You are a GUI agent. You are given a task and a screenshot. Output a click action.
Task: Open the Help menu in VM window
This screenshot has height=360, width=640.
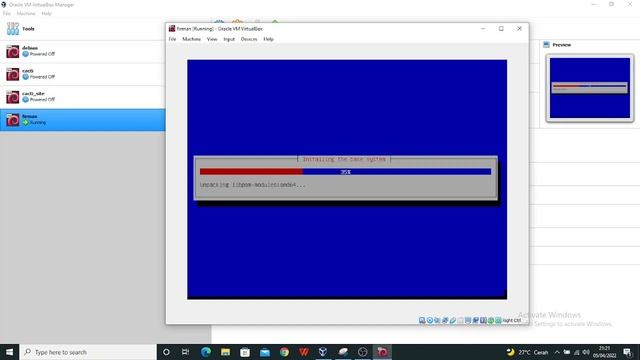coord(268,39)
